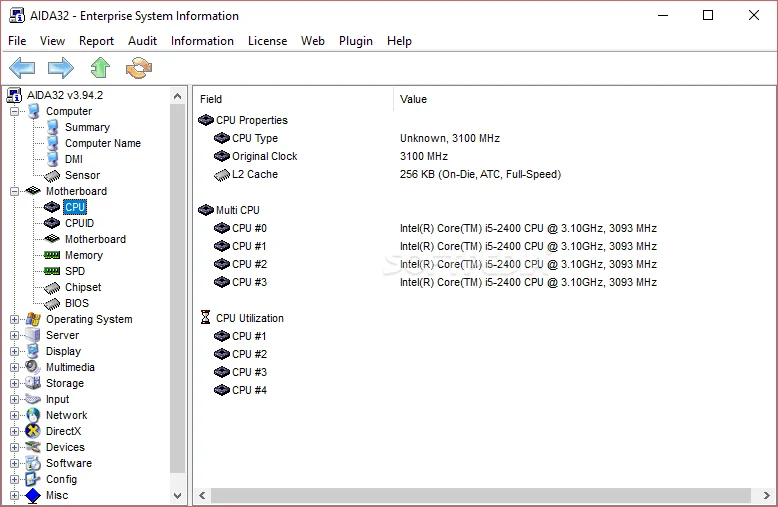The height and width of the screenshot is (507, 778).
Task: Click the Computer node icon in tree
Action: click(33, 111)
